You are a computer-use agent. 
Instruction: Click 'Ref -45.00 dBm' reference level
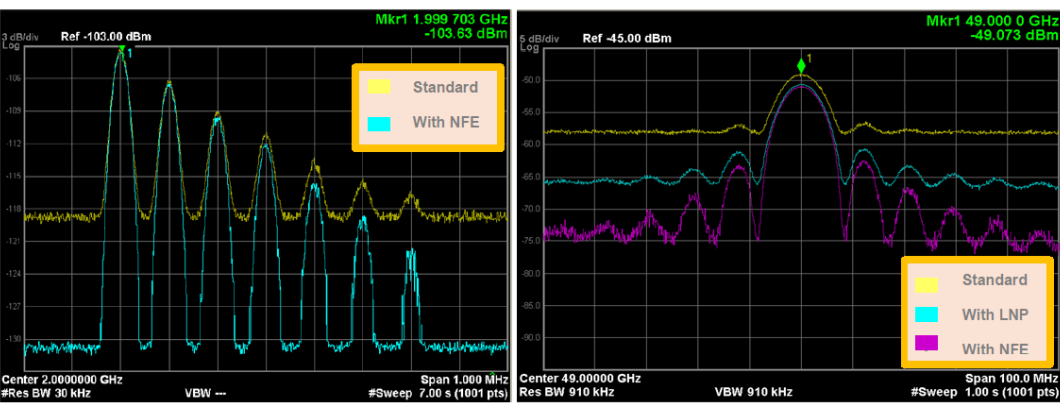(x=627, y=39)
